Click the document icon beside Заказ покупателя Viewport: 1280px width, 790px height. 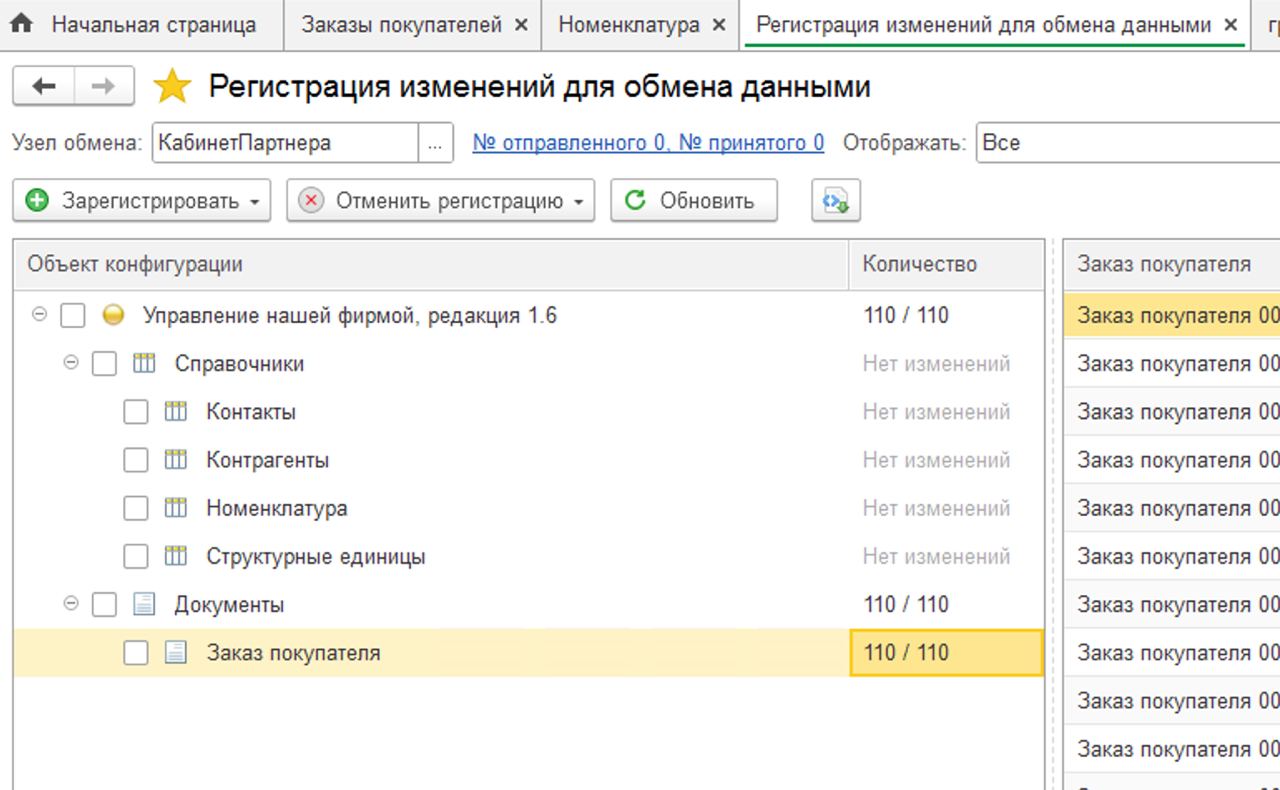pyautogui.click(x=176, y=653)
